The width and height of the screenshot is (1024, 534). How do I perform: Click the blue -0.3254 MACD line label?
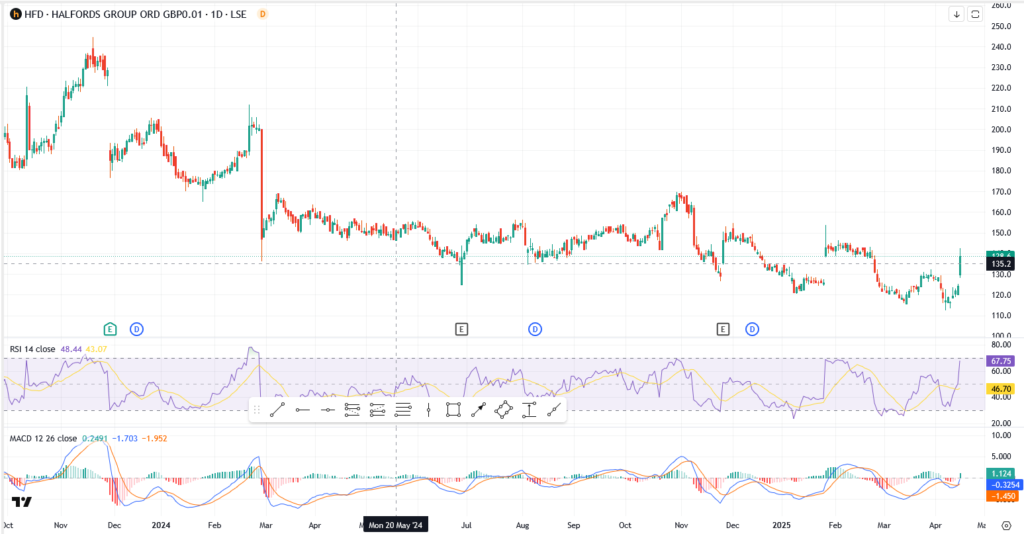[x=1003, y=485]
